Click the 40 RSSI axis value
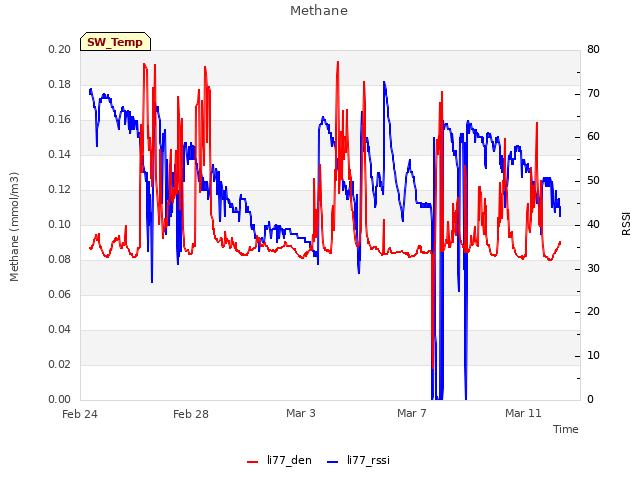The image size is (640, 480). tap(593, 224)
